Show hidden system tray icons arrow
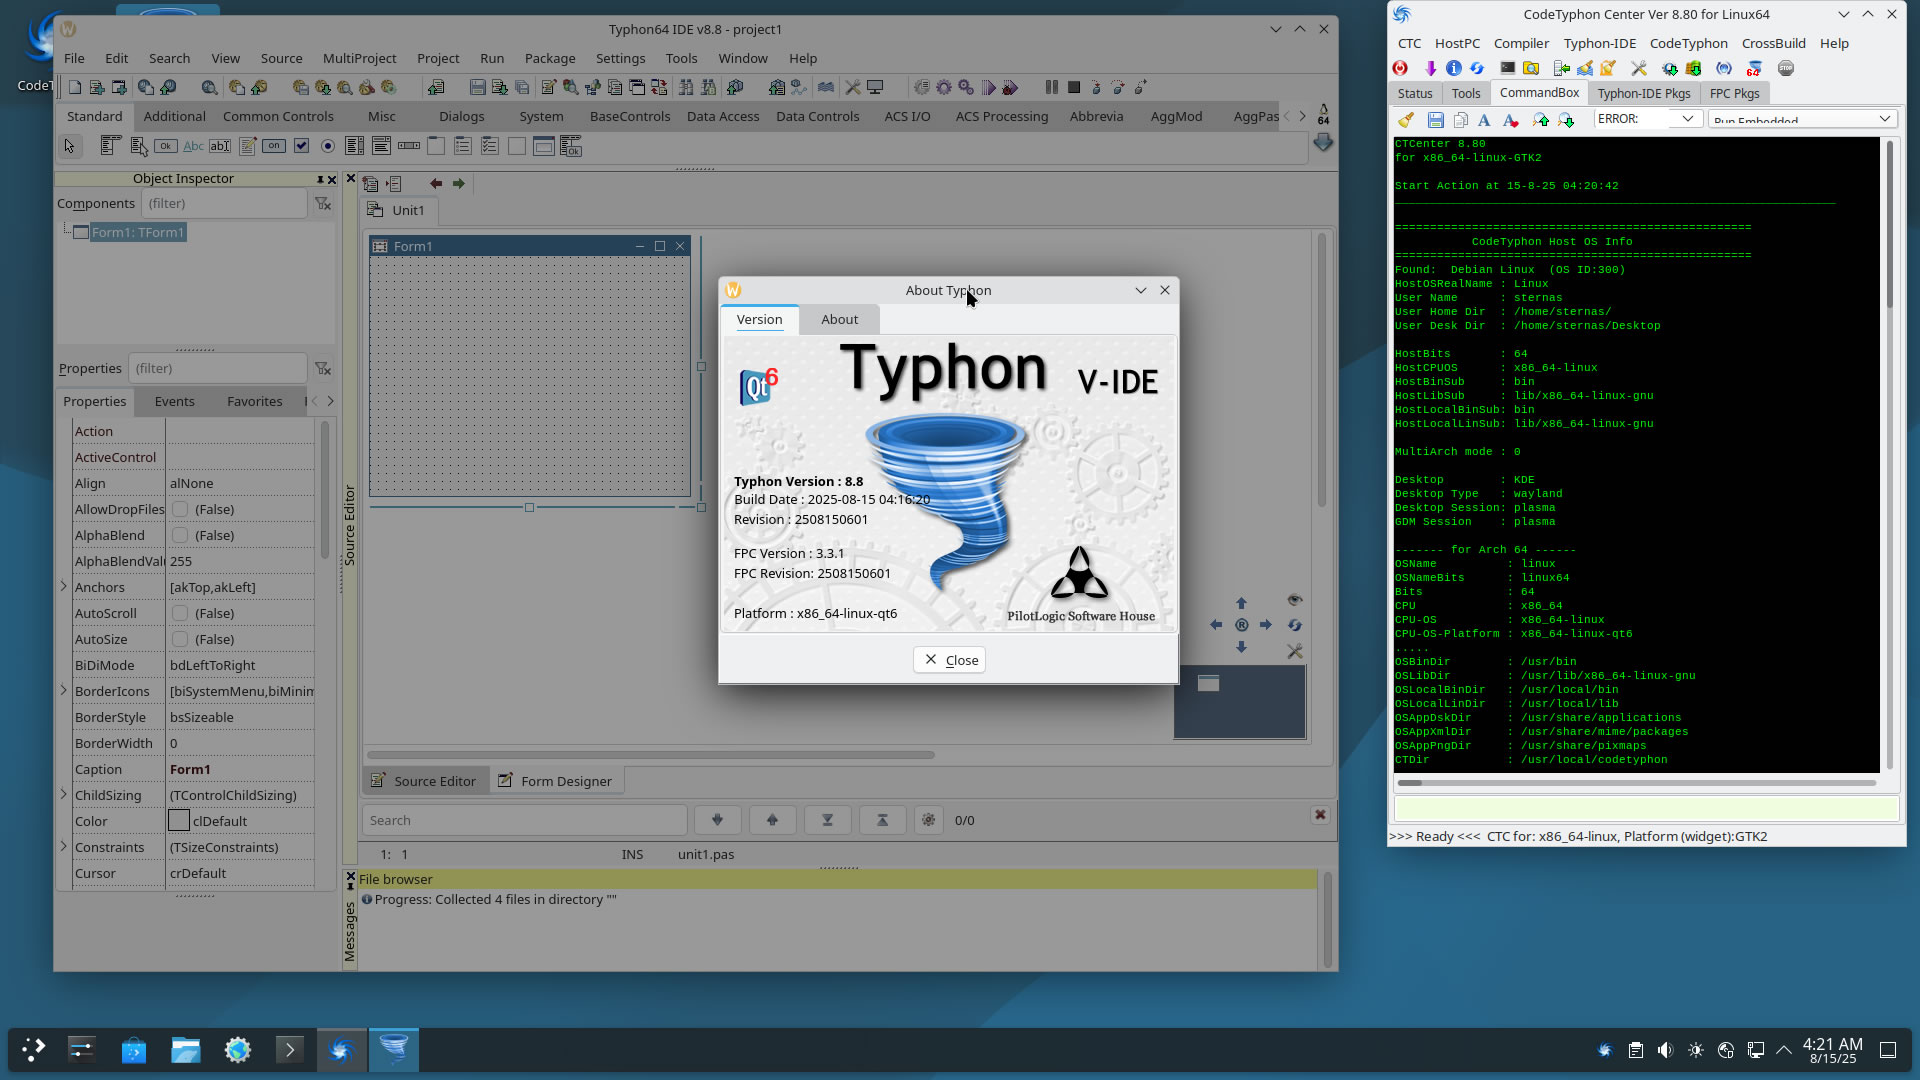Image resolution: width=1920 pixels, height=1080 pixels. (1784, 1050)
